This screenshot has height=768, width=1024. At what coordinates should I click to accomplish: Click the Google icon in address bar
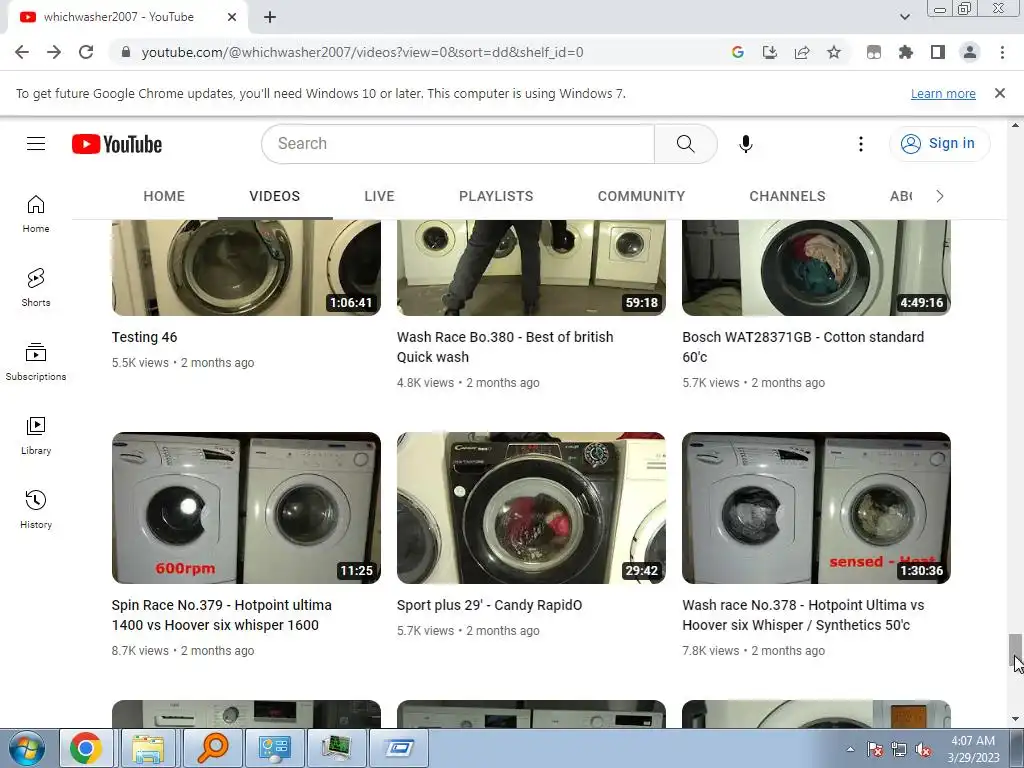tap(738, 52)
